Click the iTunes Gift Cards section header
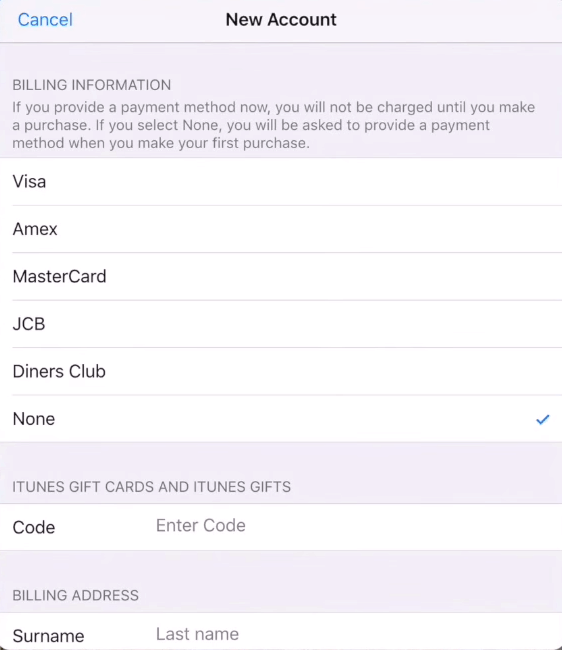 tap(152, 487)
